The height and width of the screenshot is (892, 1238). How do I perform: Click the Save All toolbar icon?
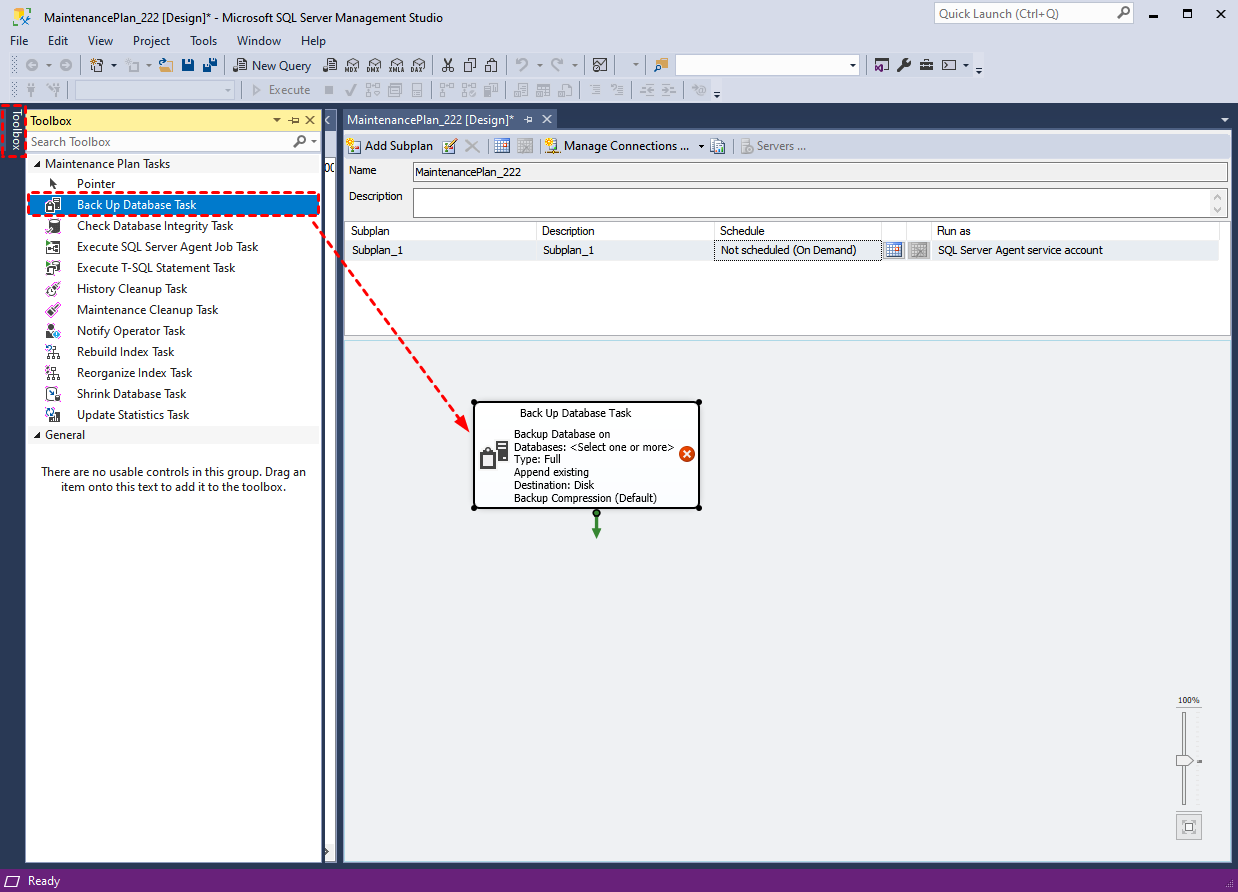point(209,65)
